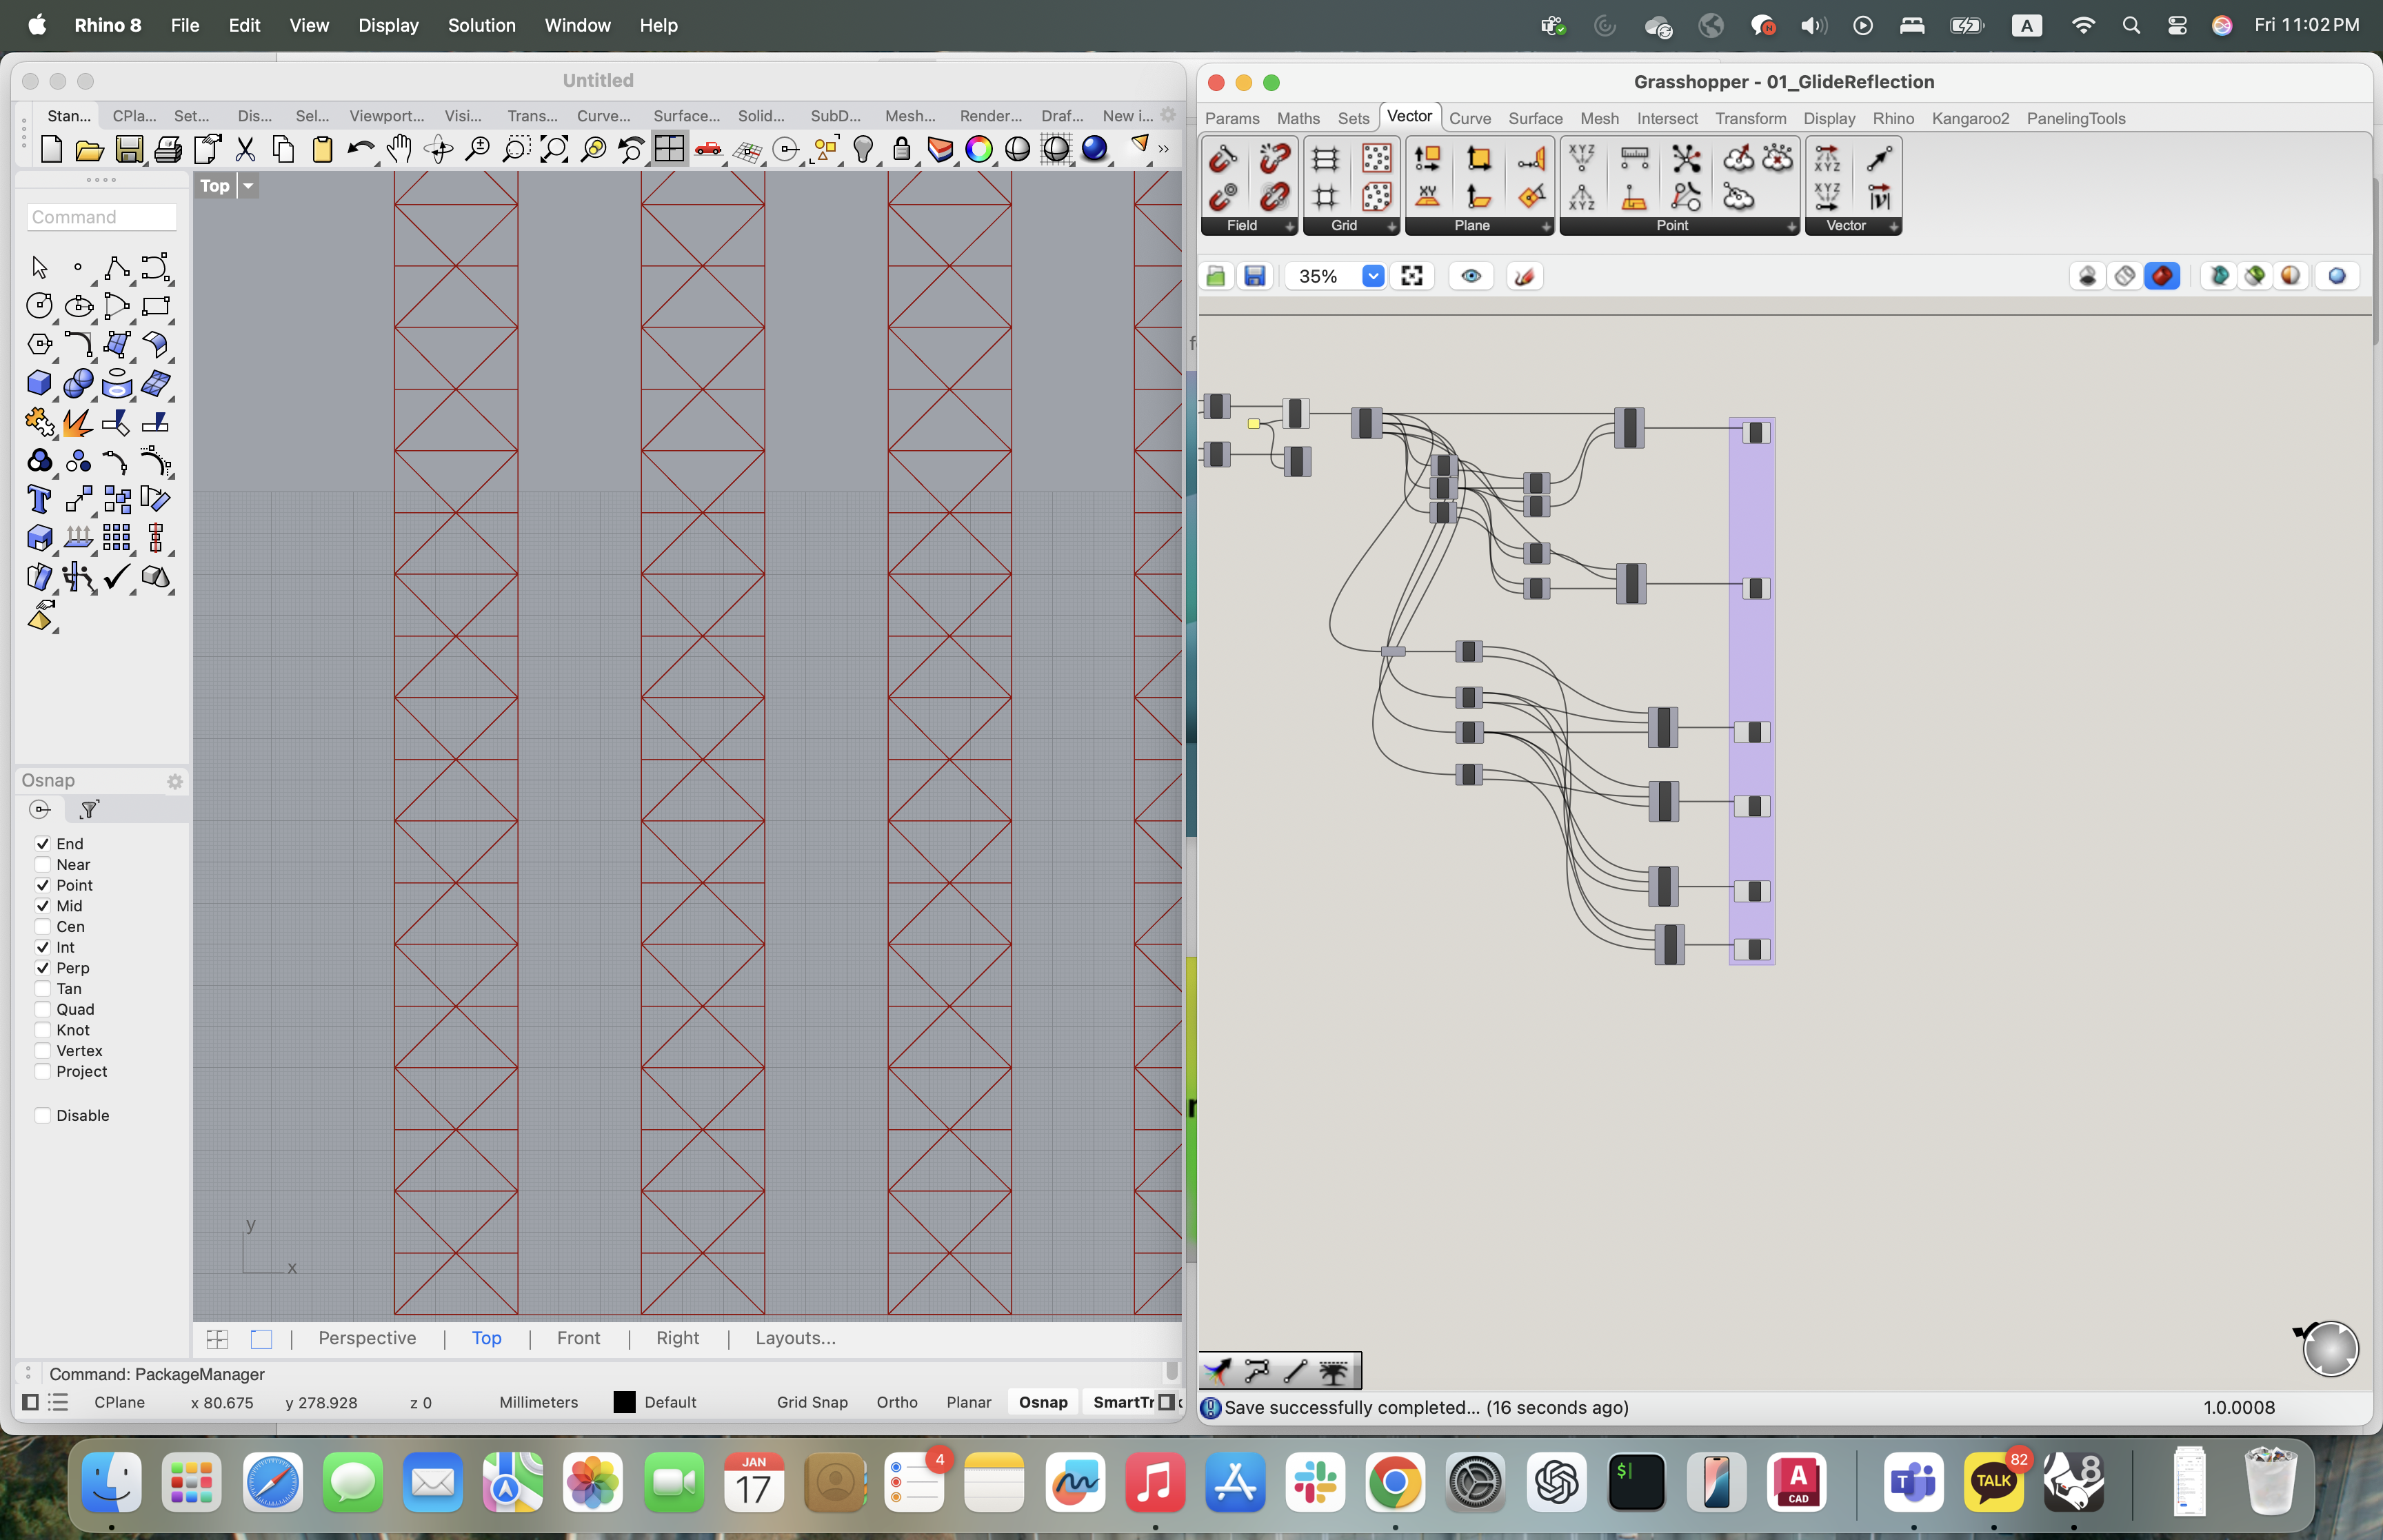2383x1540 pixels.
Task: Click Grasshopper save file icon
Action: 1255,276
